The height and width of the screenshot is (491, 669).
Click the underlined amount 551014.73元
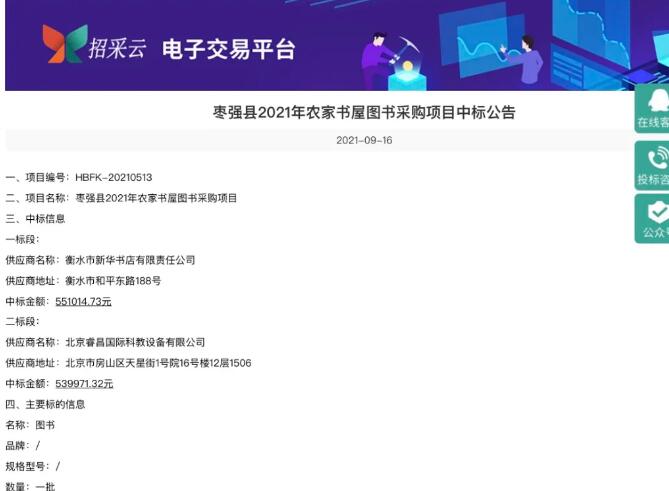click(84, 302)
